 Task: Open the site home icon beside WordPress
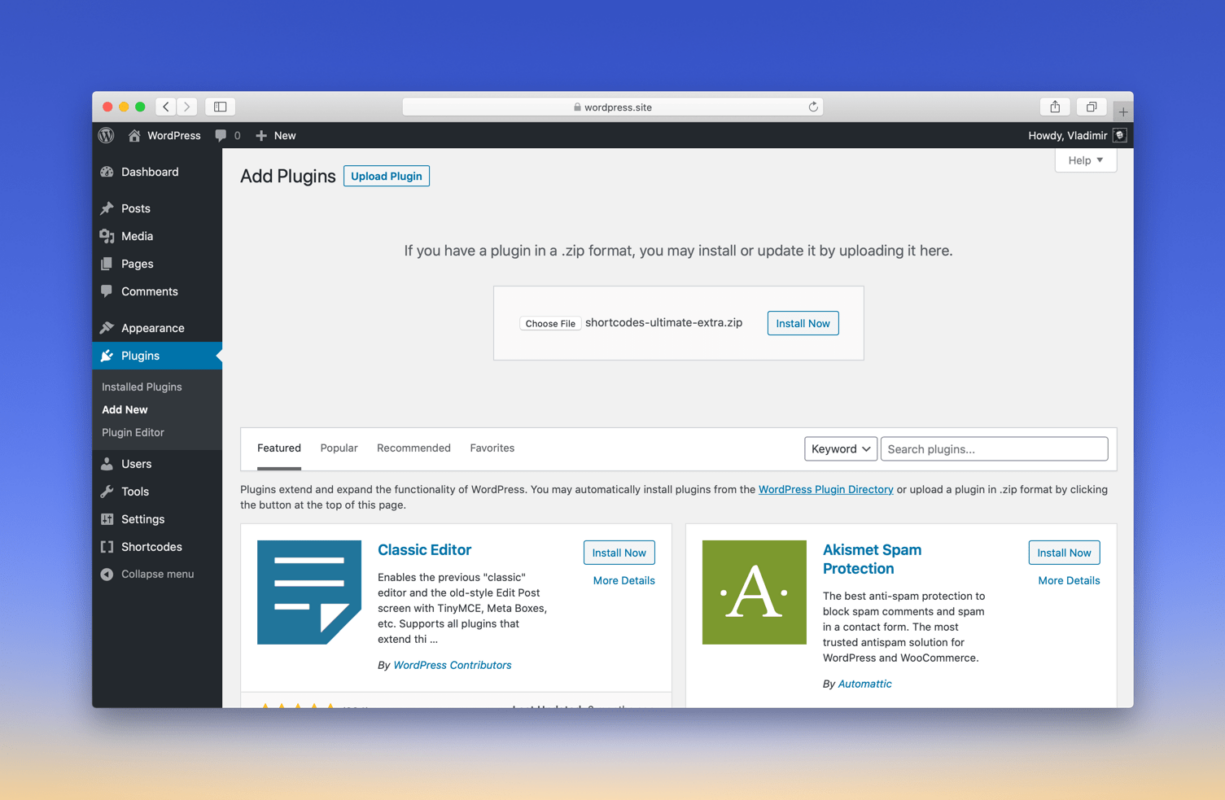tap(134, 135)
